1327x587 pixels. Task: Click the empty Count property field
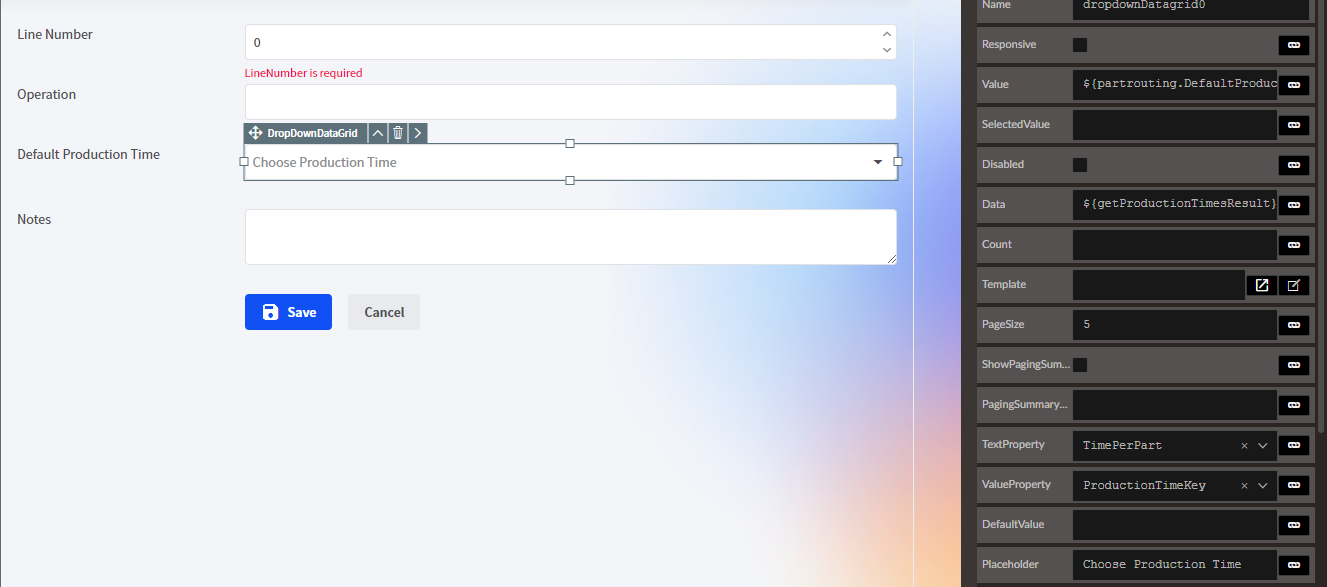[1175, 245]
